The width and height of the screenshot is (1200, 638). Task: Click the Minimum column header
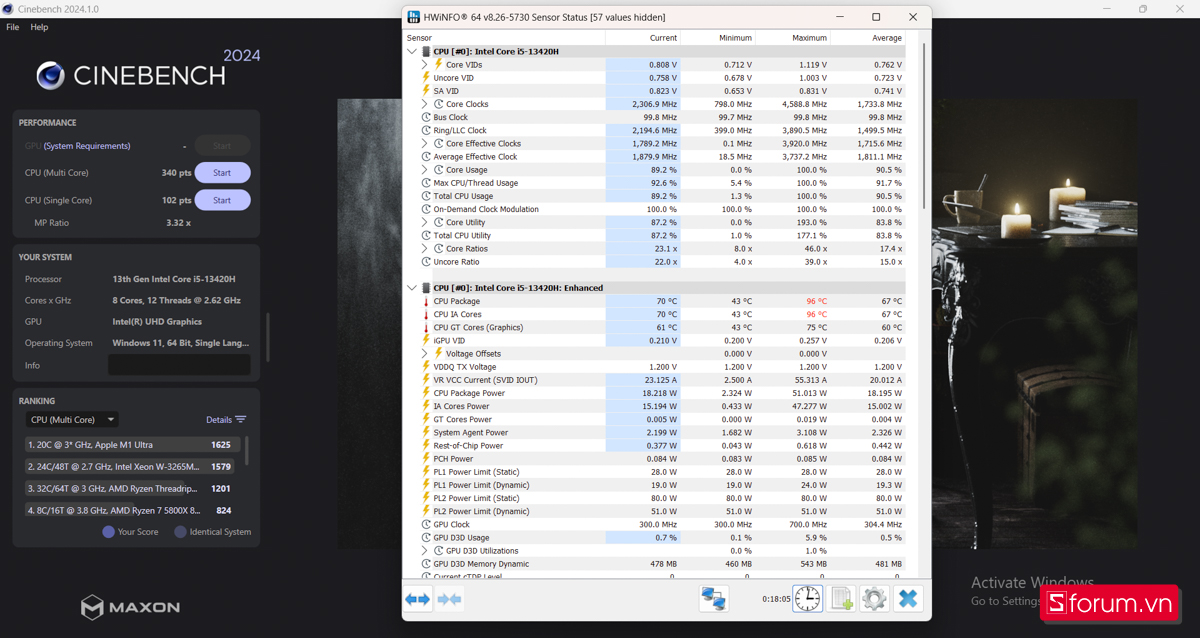pyautogui.click(x=718, y=38)
